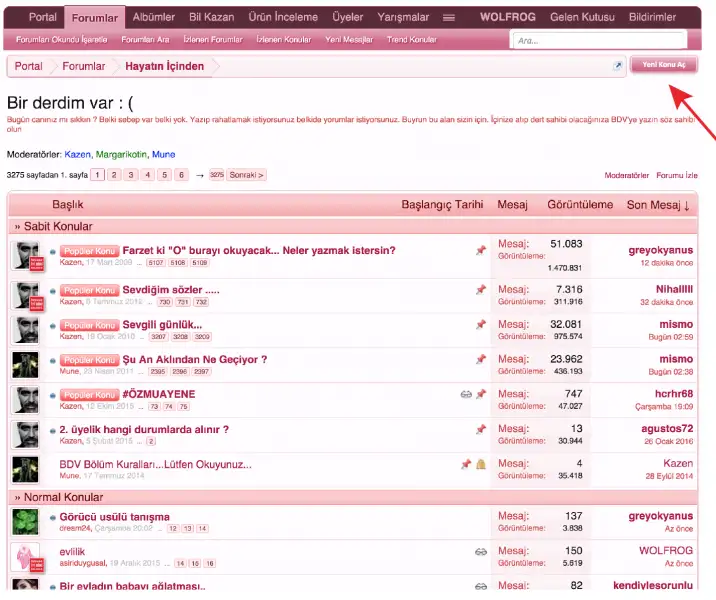Open Ürün İnceleme tab
716x600 pixels.
point(283,17)
